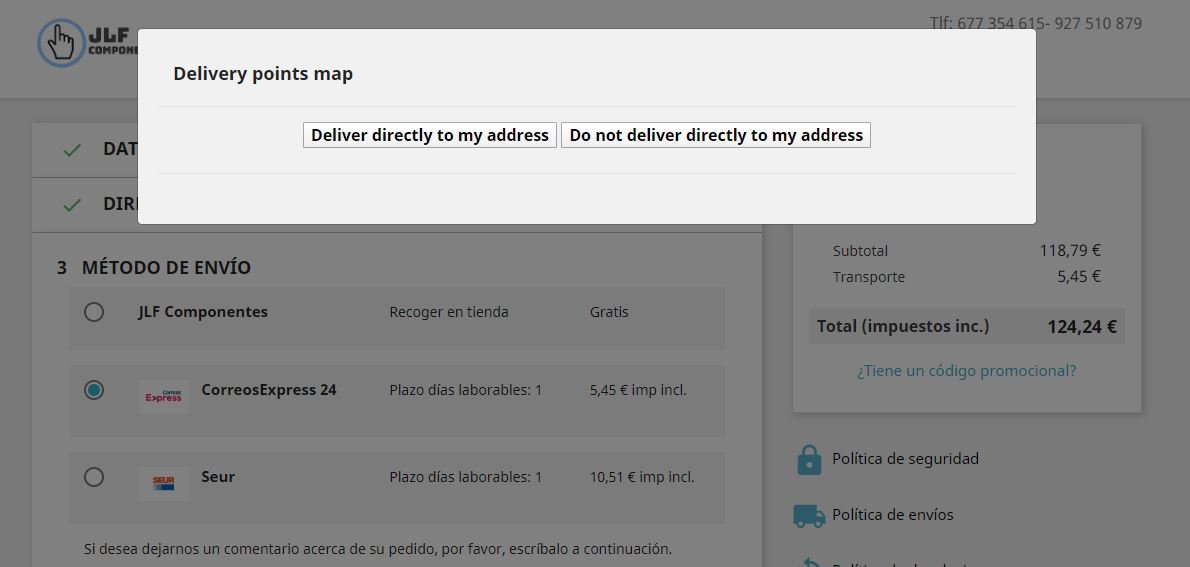This screenshot has width=1190, height=567.
Task: Select Seur shipping radio button
Action: [94, 477]
